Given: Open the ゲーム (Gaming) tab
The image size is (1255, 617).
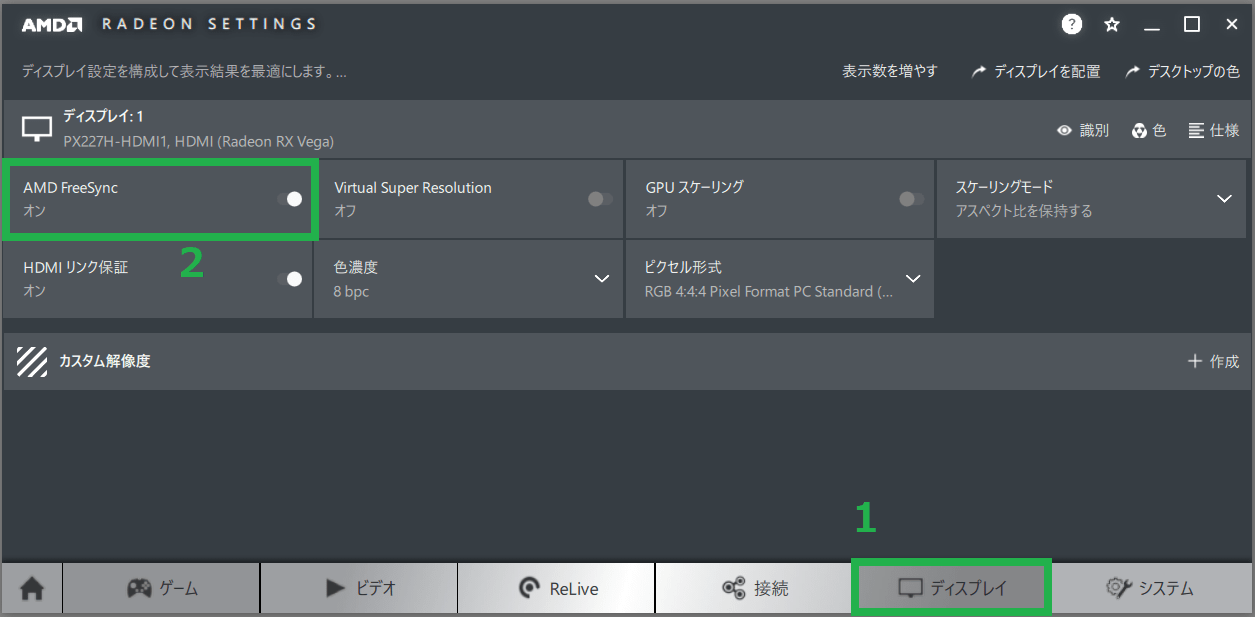Looking at the screenshot, I should [161, 588].
